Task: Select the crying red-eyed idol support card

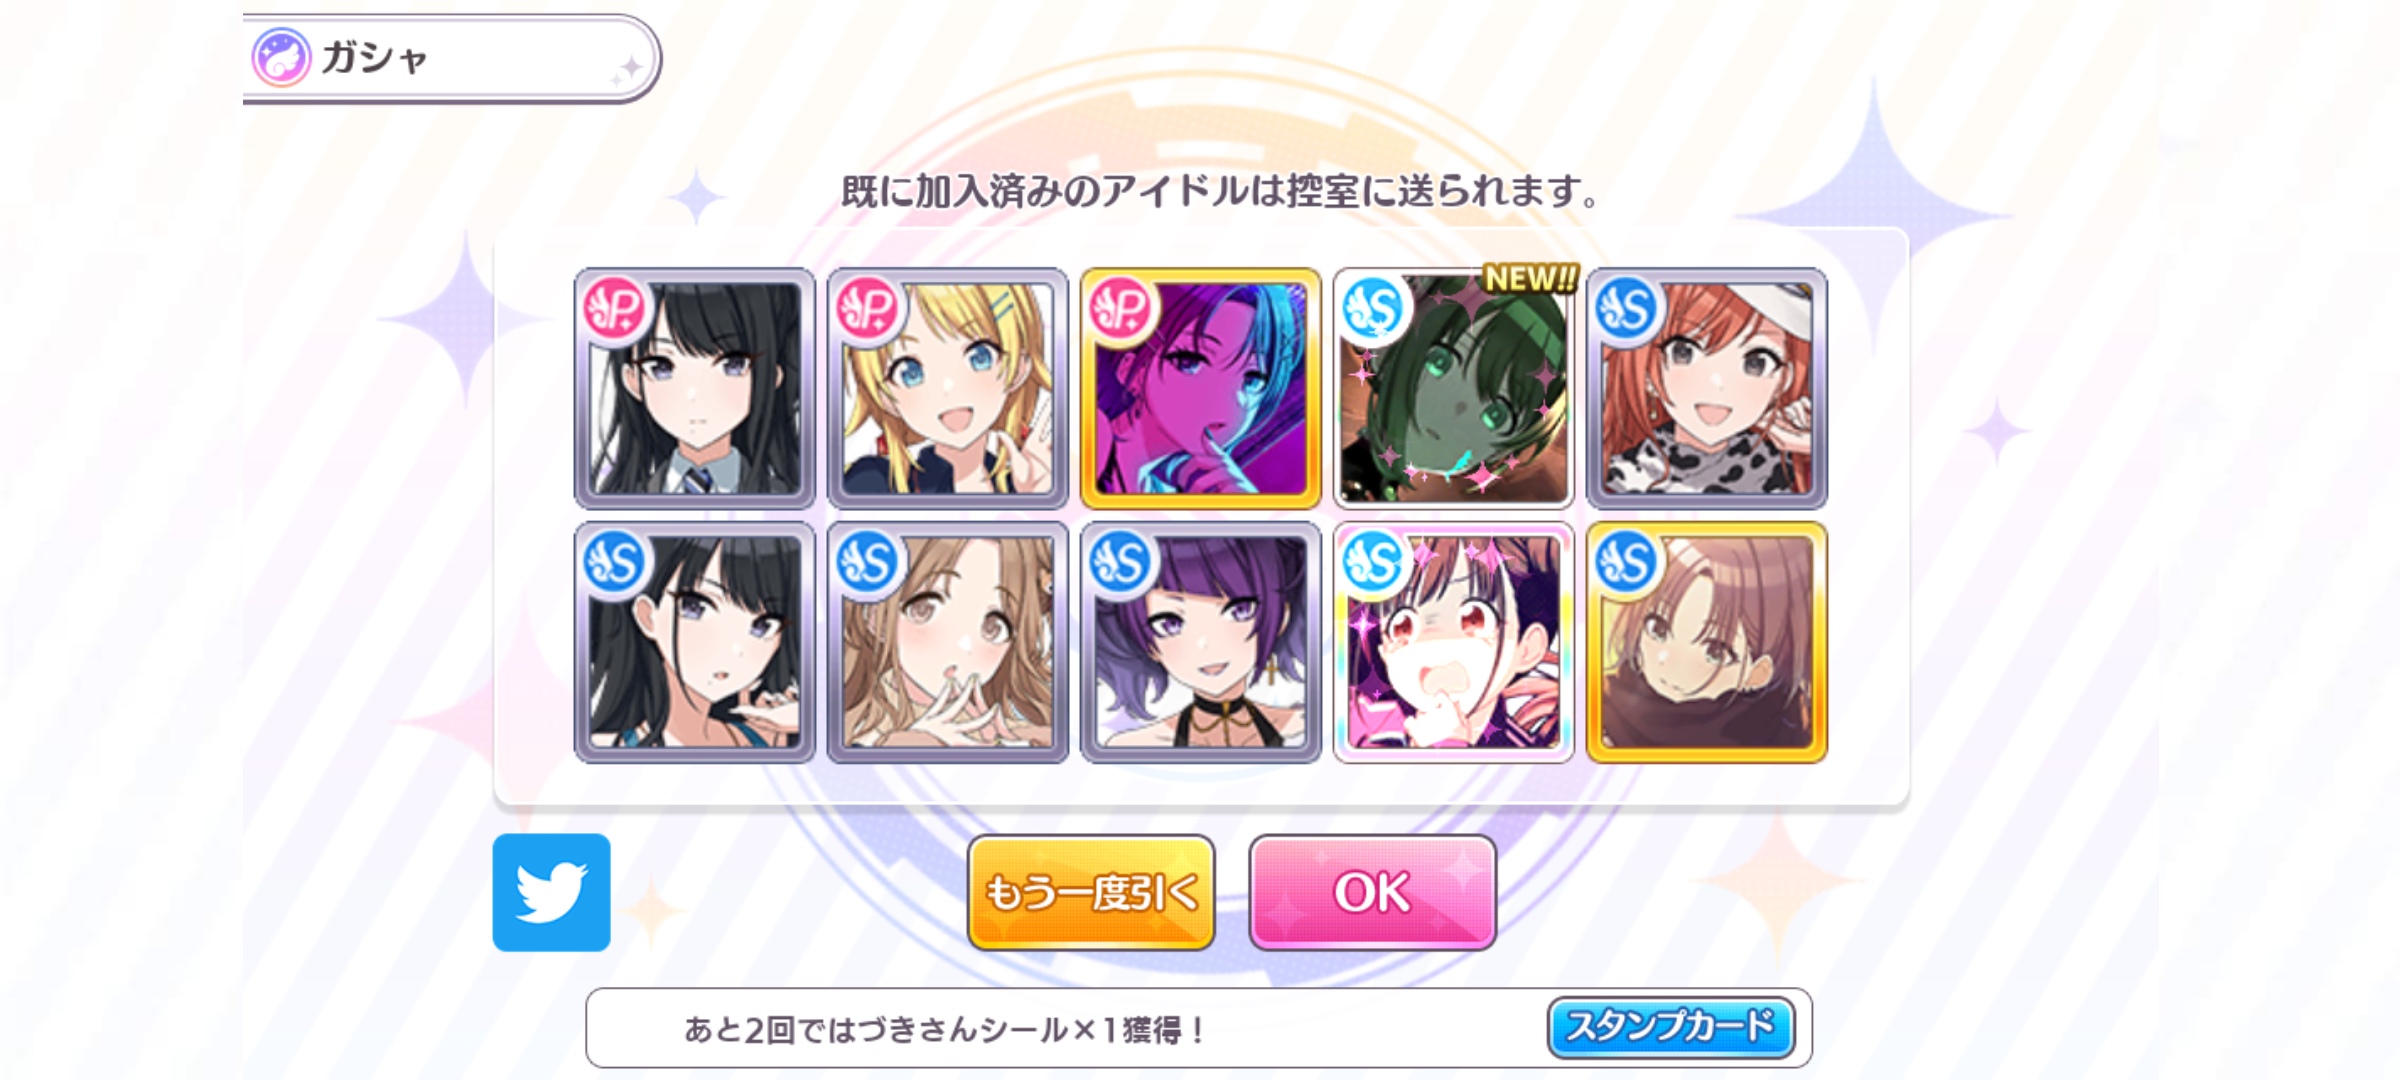Action: [1454, 642]
